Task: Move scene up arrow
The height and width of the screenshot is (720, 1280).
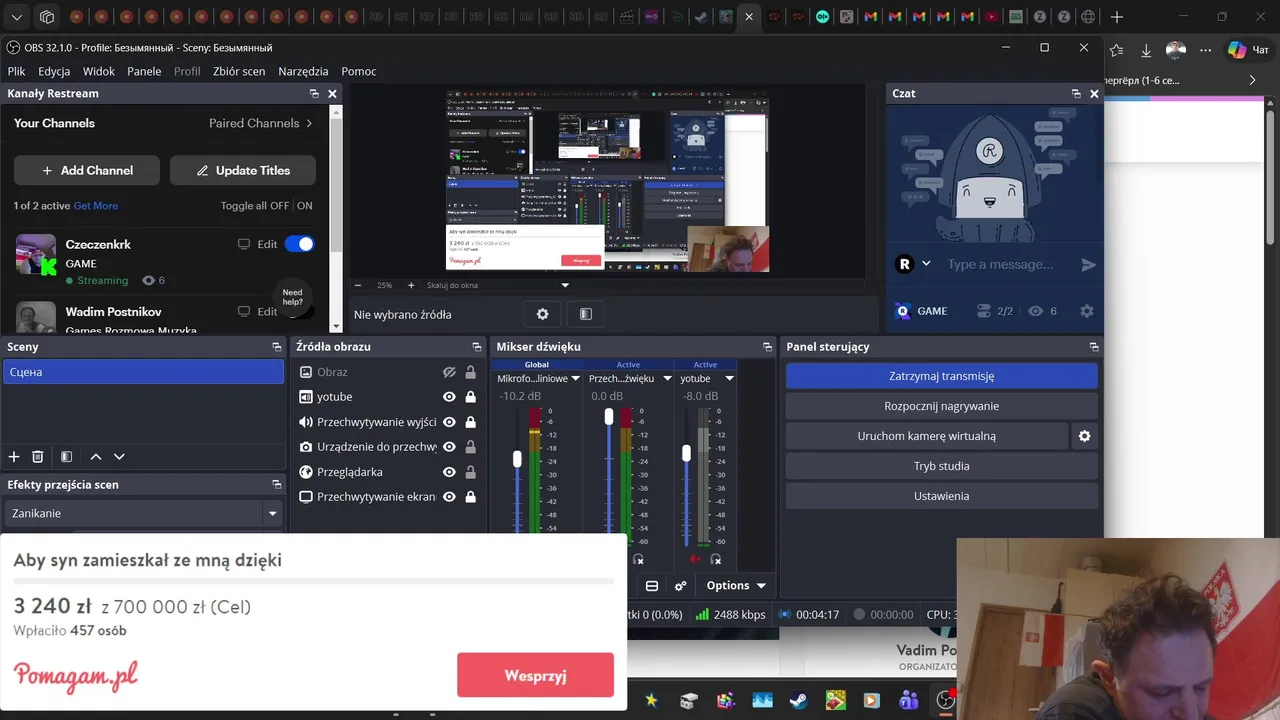Action: [96, 457]
